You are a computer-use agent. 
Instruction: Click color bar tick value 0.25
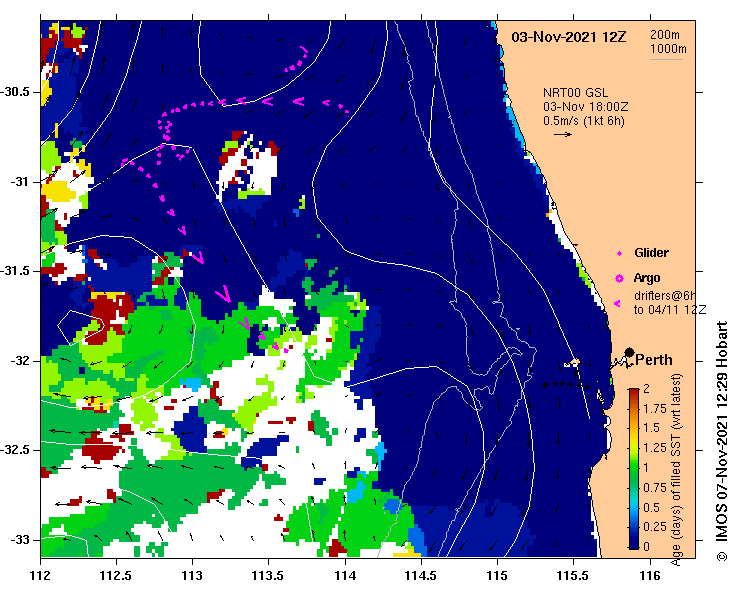[655, 527]
